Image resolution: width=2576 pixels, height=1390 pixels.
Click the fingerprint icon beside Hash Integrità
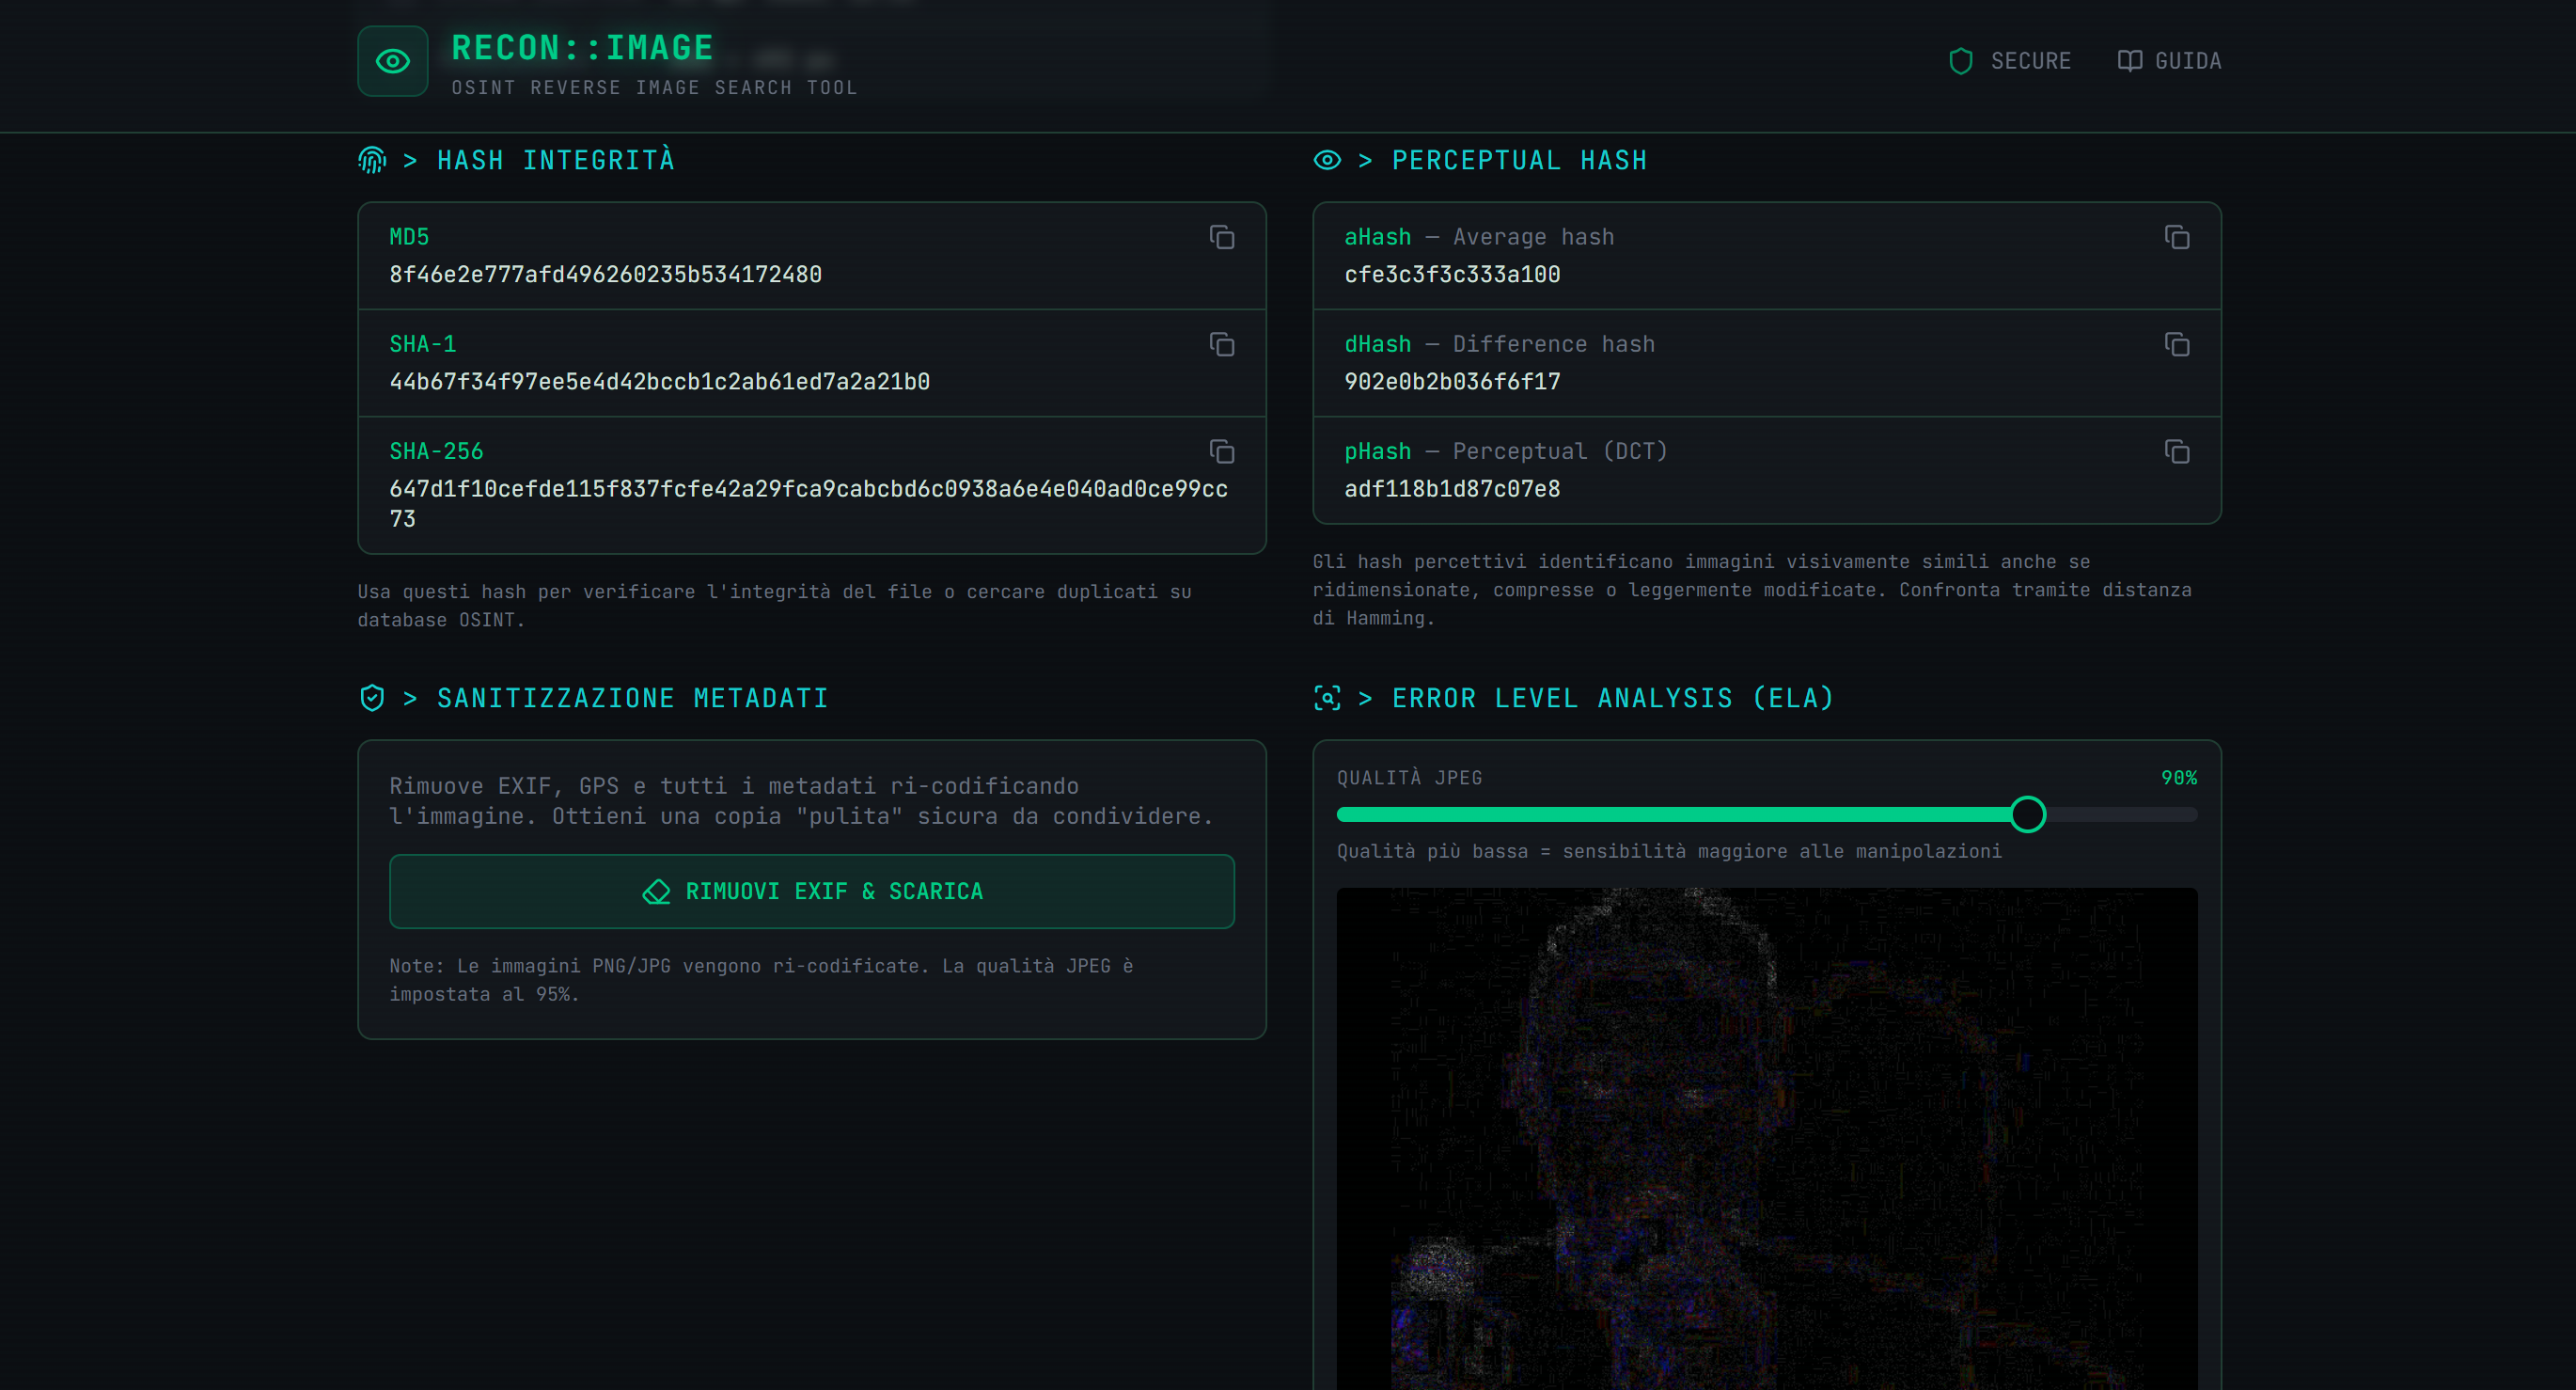(x=372, y=160)
